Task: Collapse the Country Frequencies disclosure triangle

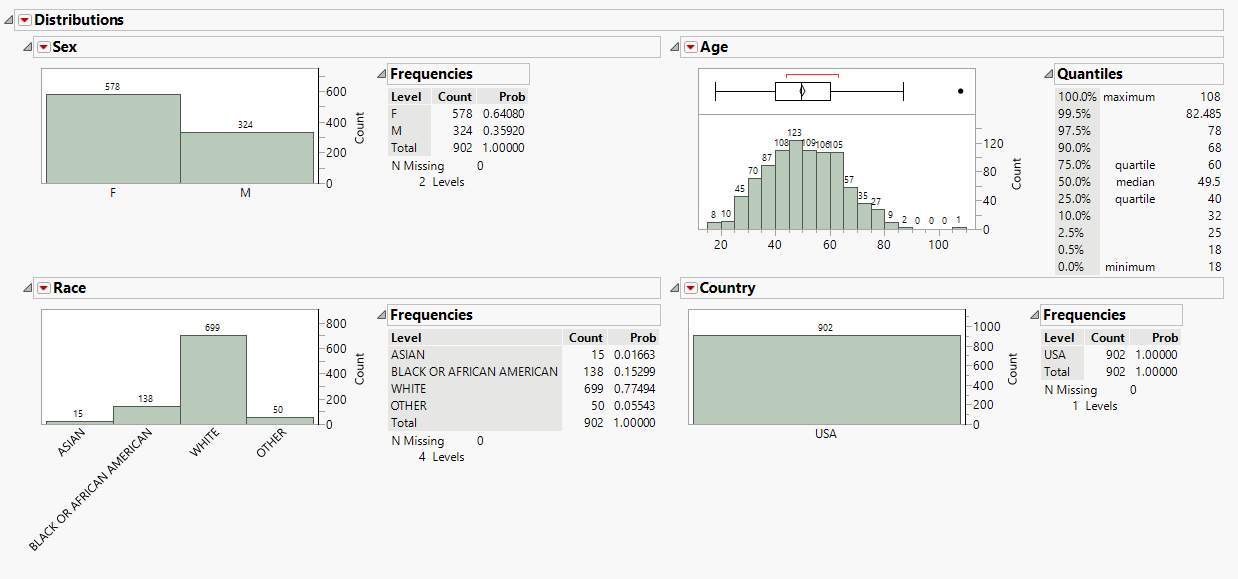Action: [x=1034, y=315]
